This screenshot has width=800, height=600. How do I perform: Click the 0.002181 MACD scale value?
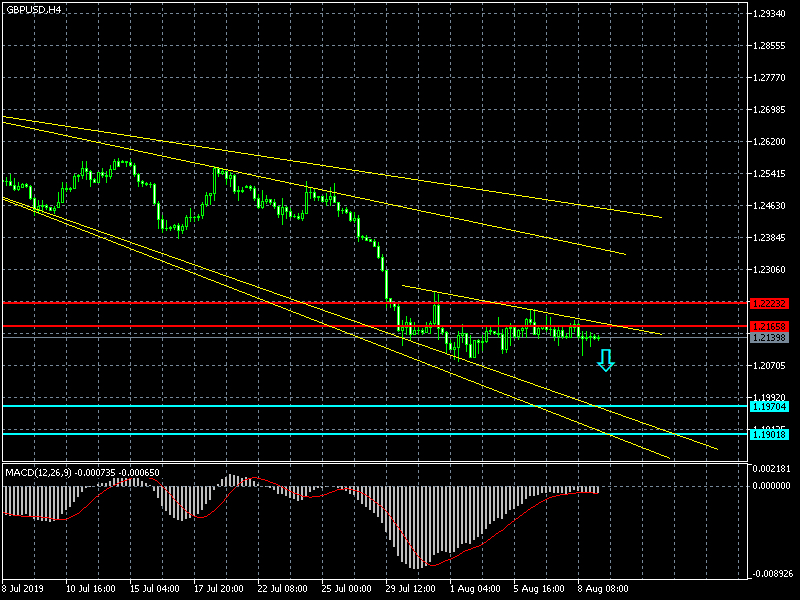coord(771,468)
